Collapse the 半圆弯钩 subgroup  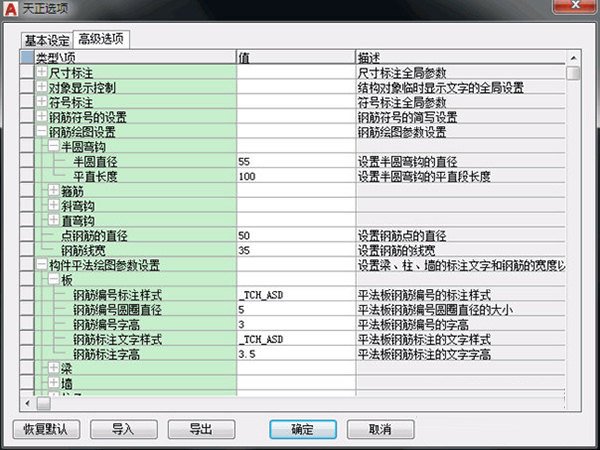pyautogui.click(x=53, y=146)
